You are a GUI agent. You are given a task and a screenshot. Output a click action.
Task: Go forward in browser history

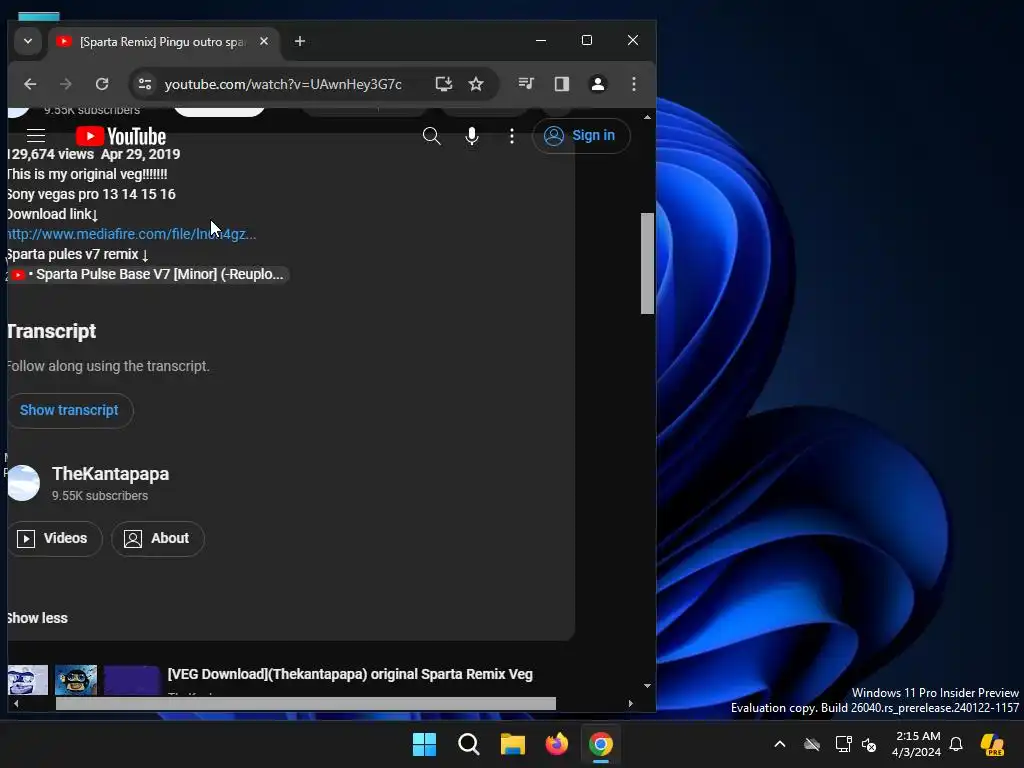pos(65,84)
